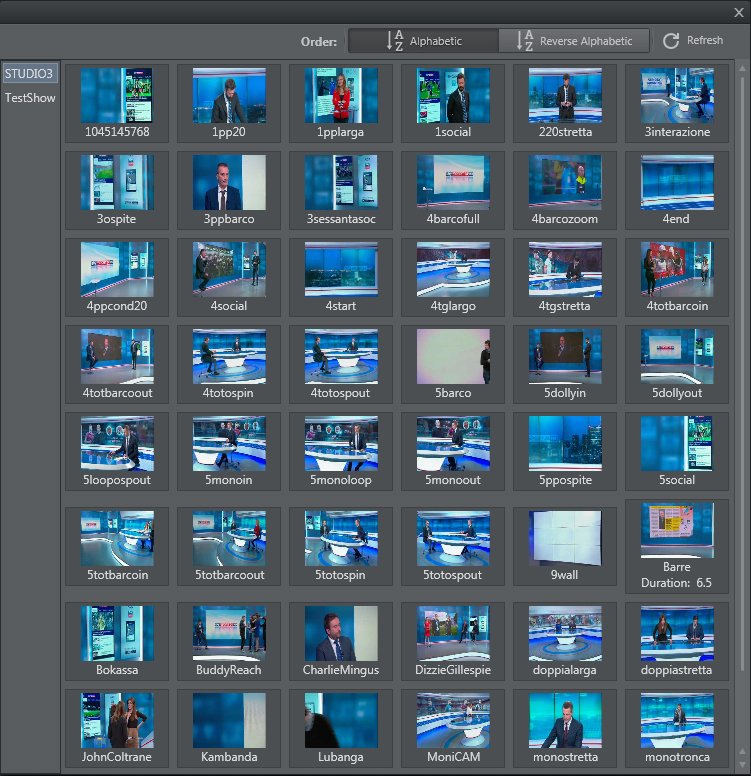The height and width of the screenshot is (776, 751).
Task: Choose the 9wall preset thumbnail
Action: pyautogui.click(x=565, y=539)
